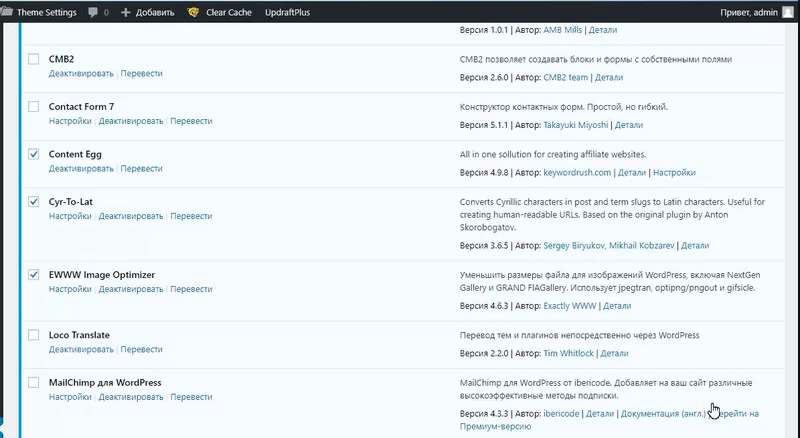This screenshot has width=800, height=438.
Task: View Детали for Cyr-To-Lat
Action: [x=695, y=246]
